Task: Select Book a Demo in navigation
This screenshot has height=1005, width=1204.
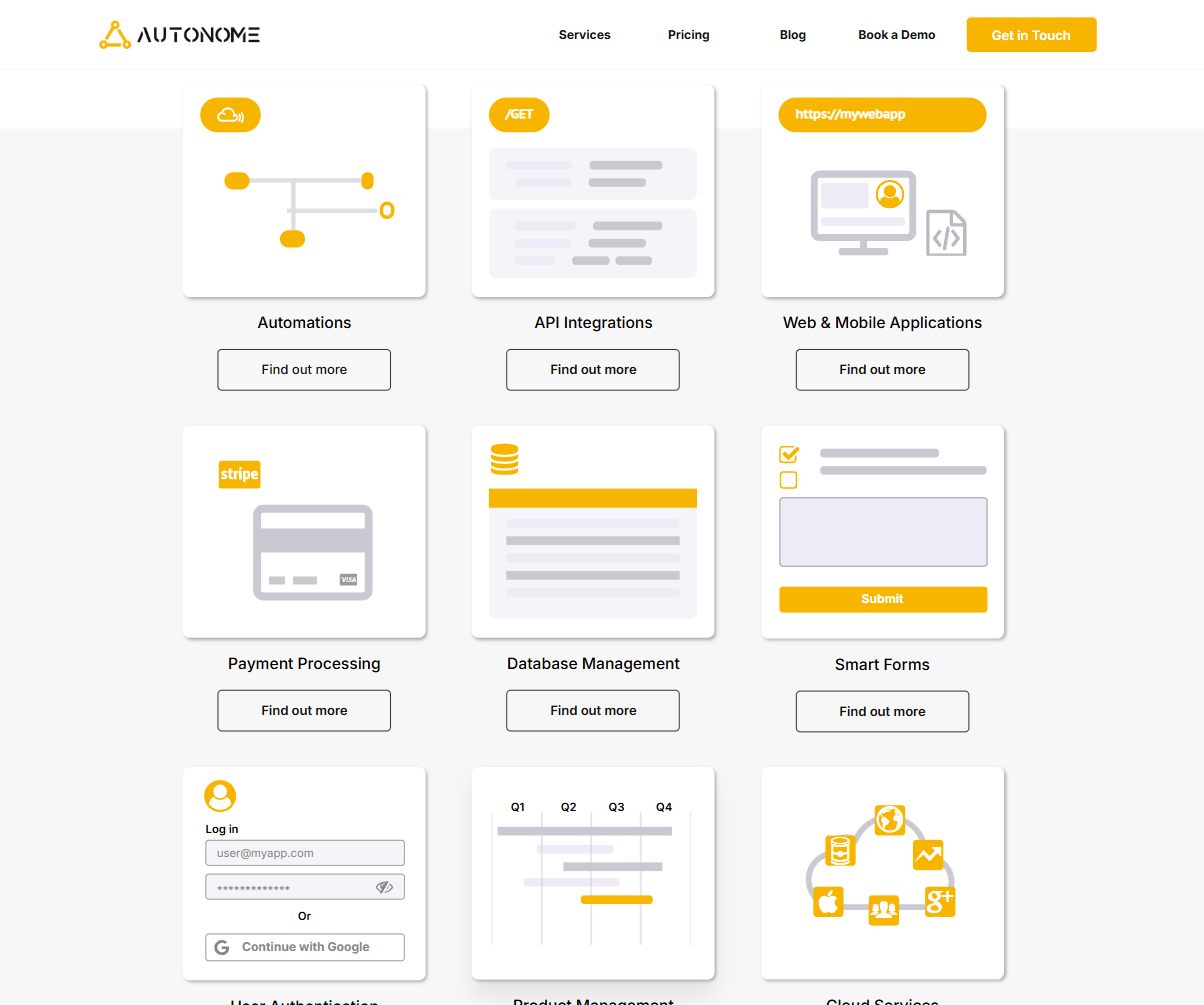Action: pos(896,35)
